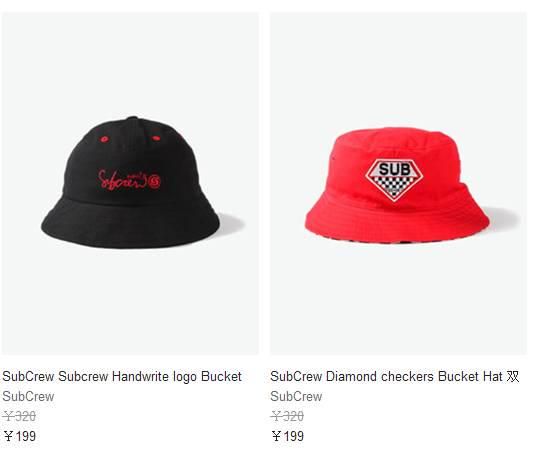Click the crossed-out ¥320 price under the black hat
This screenshot has height=458, width=534.
click(x=19, y=416)
